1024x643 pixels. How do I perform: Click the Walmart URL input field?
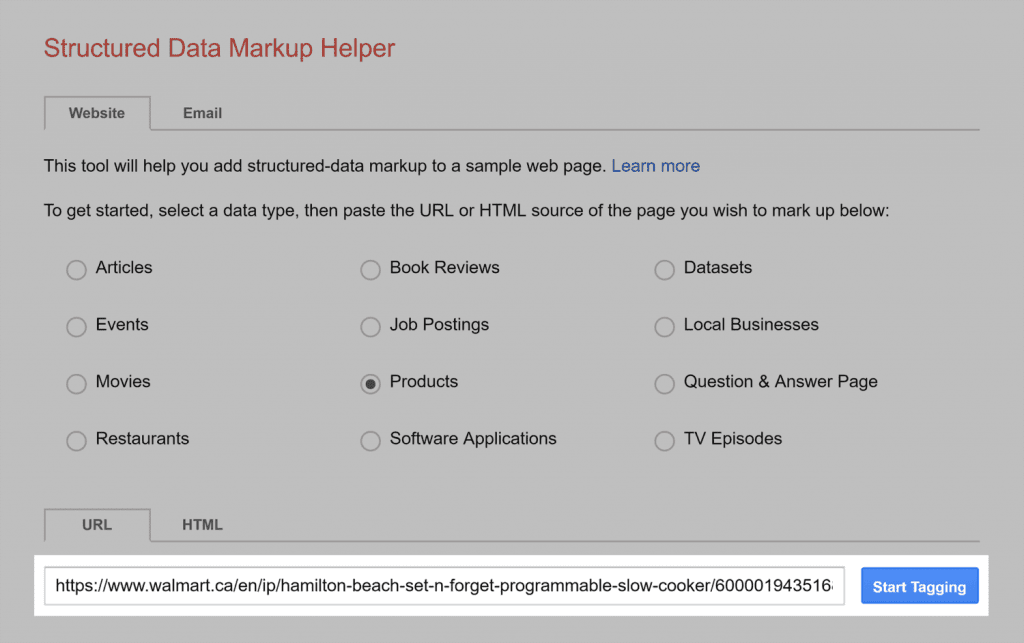coord(444,586)
